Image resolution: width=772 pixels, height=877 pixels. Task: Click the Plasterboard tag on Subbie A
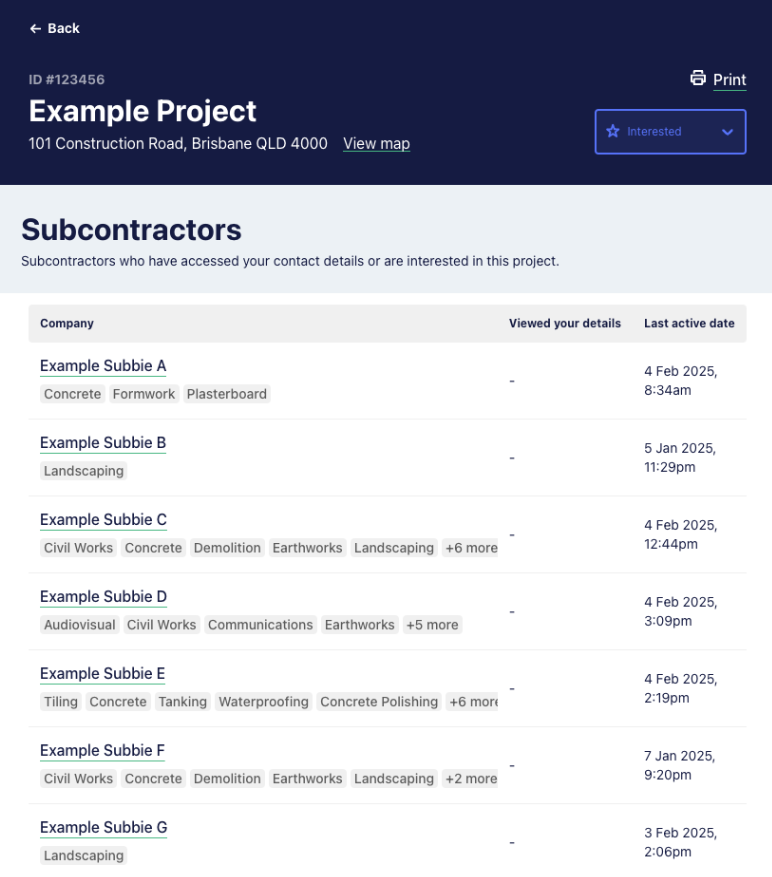click(227, 394)
